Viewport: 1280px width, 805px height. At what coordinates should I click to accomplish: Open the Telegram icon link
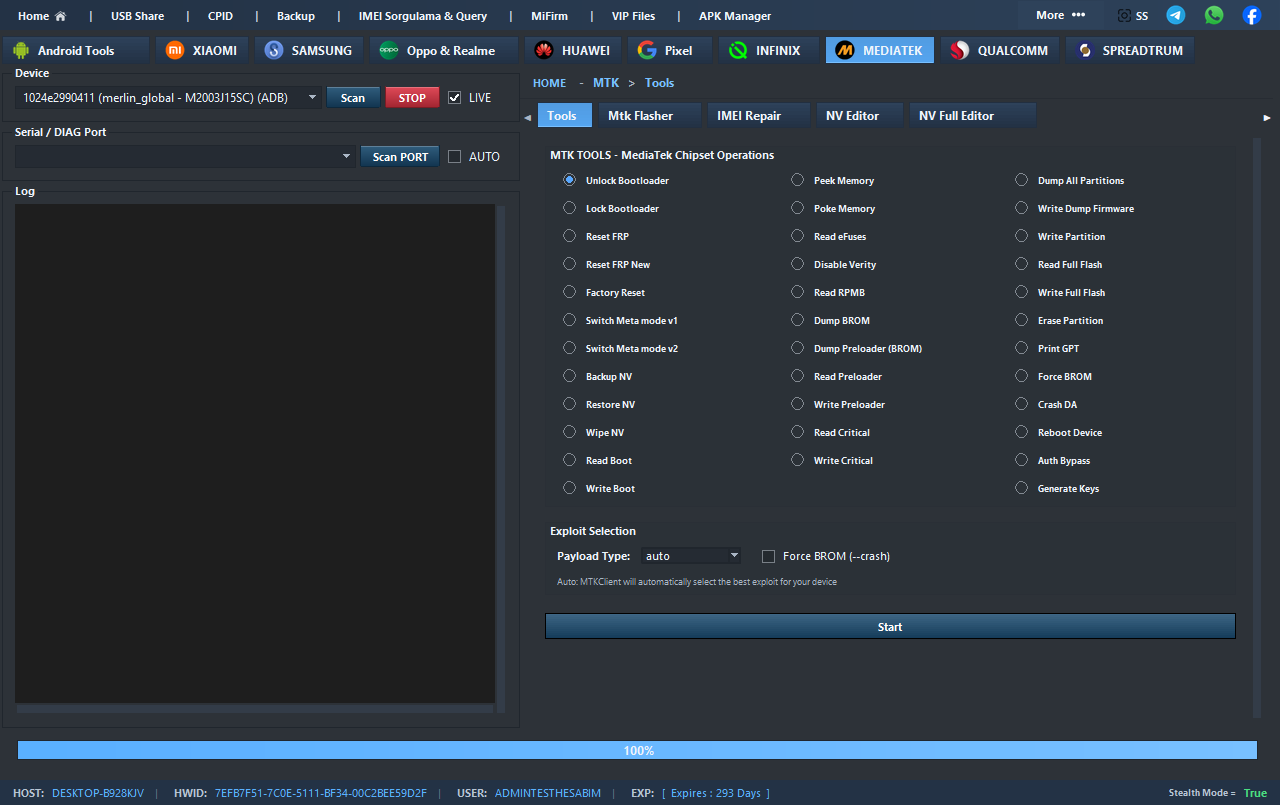click(1176, 15)
